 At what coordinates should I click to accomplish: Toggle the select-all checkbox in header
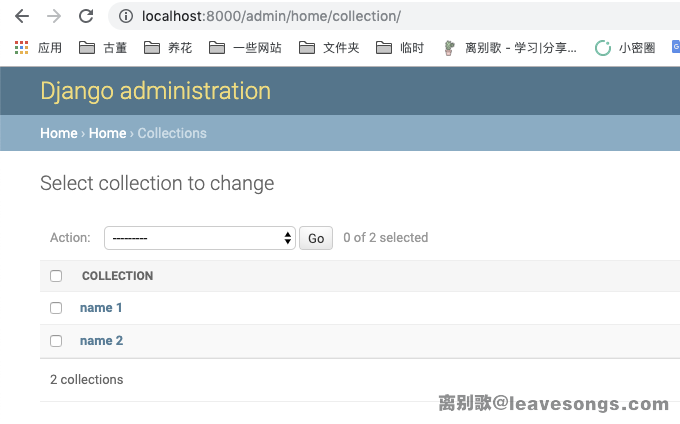[56, 276]
